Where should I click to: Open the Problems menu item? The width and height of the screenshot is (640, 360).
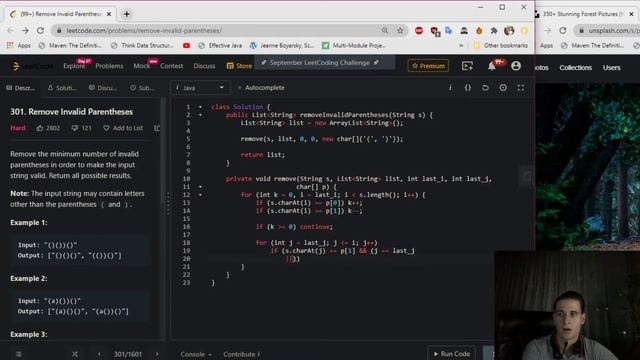click(109, 66)
